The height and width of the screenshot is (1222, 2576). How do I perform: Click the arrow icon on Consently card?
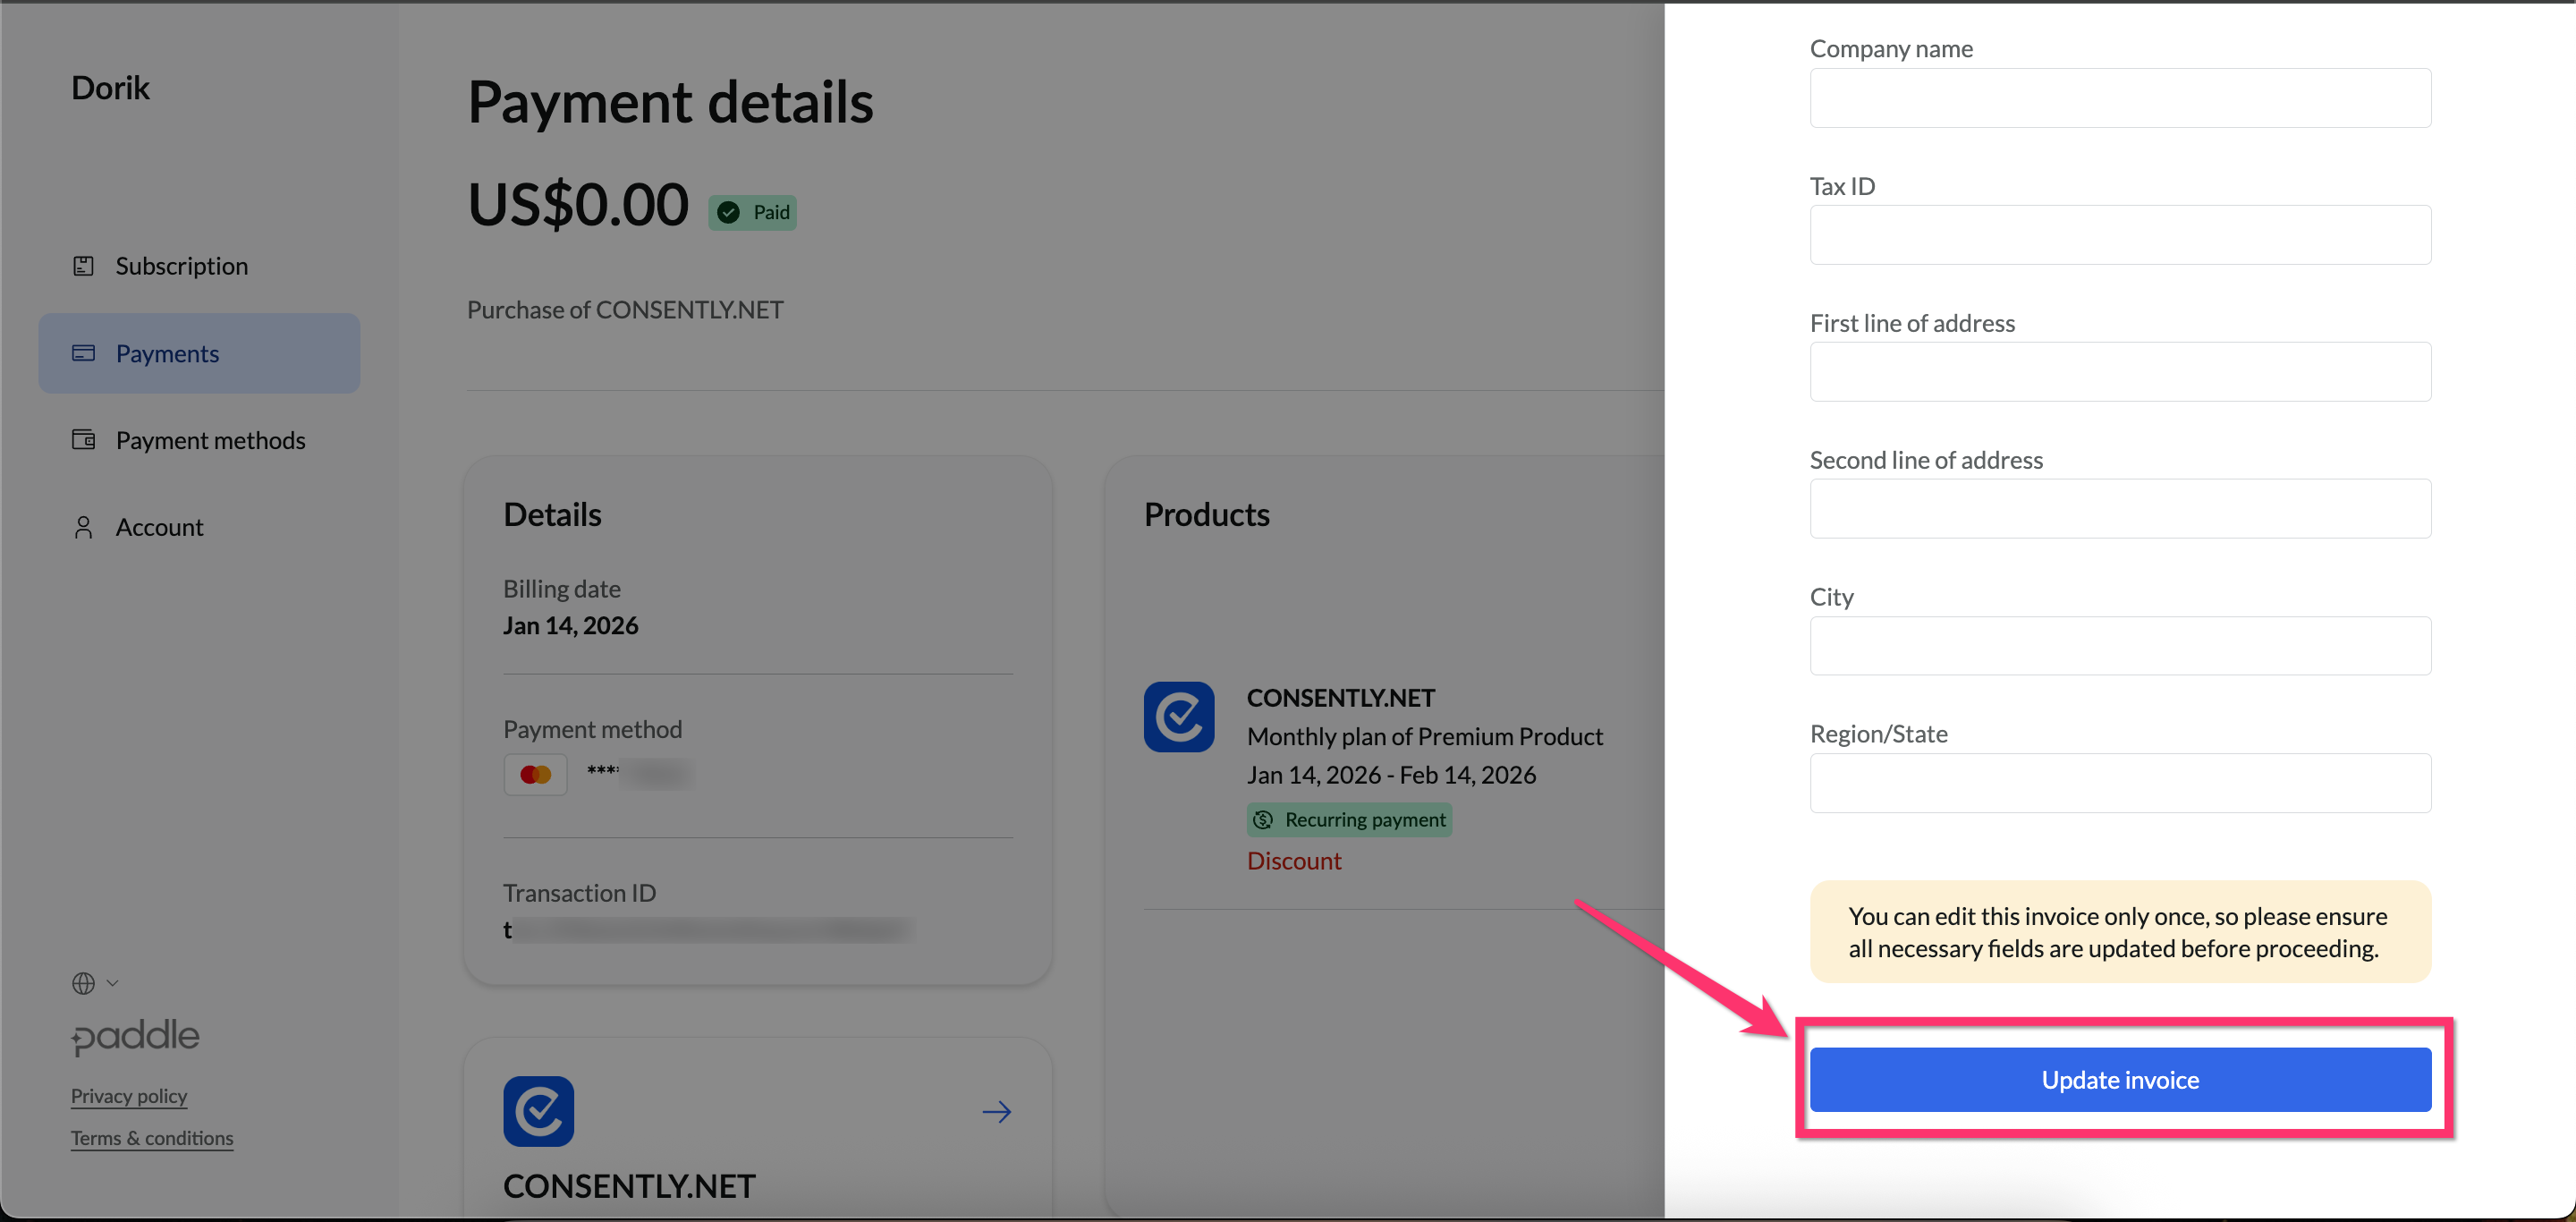pyautogui.click(x=996, y=1112)
